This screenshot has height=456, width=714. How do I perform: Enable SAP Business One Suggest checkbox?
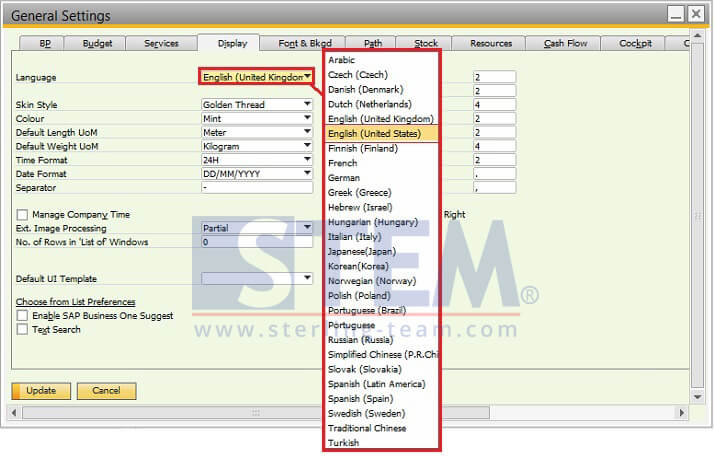(22, 315)
